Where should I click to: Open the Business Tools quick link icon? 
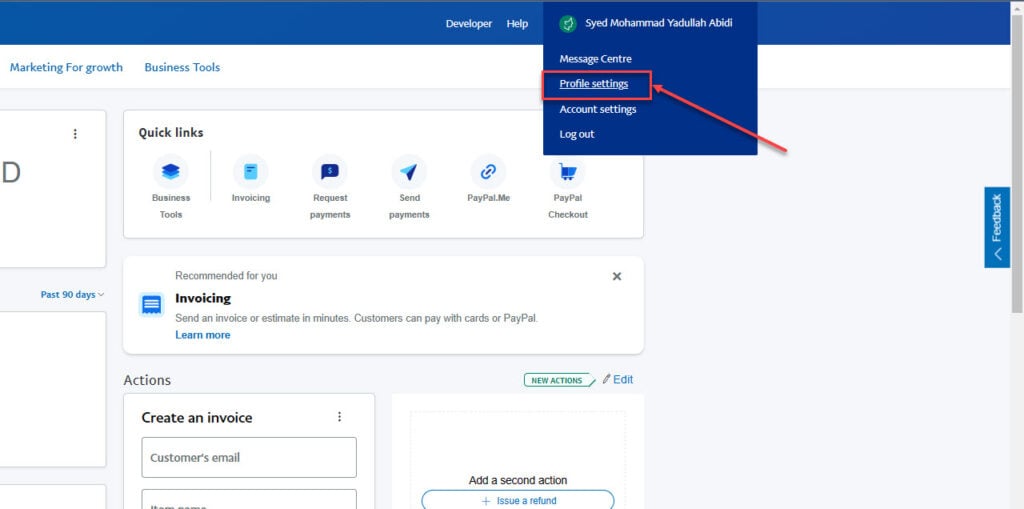170,172
